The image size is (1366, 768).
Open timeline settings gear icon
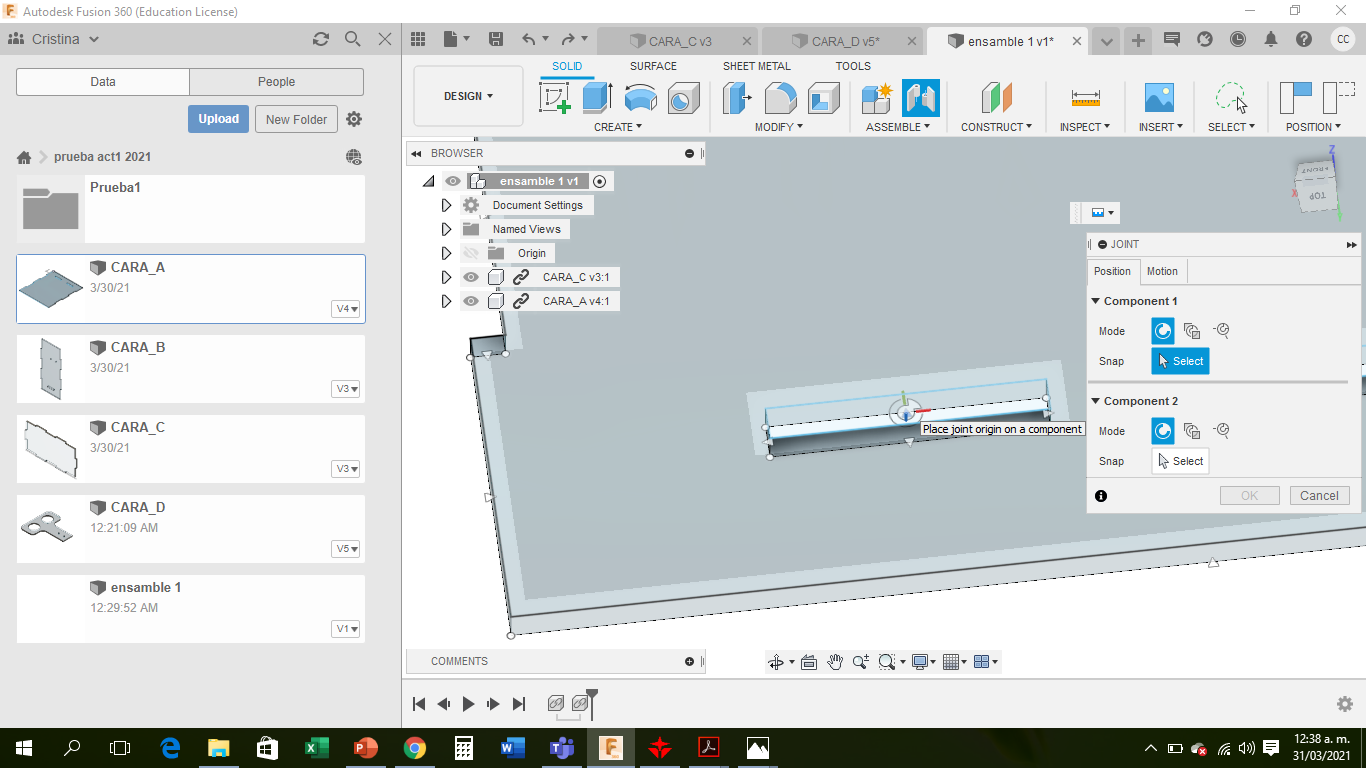click(x=1345, y=704)
